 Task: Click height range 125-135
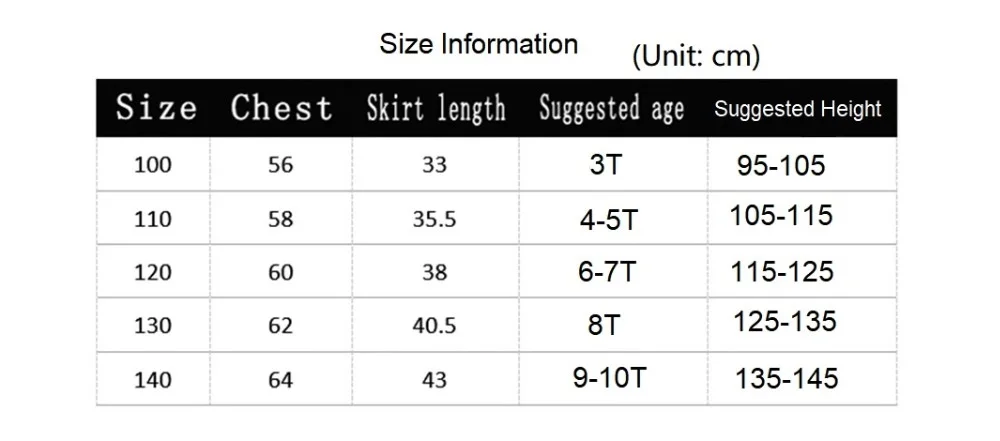coord(784,322)
